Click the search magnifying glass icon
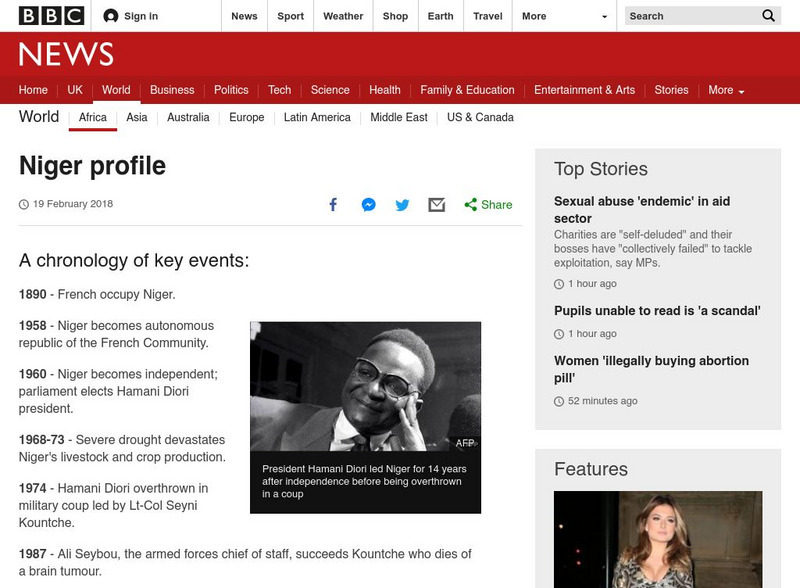Viewport: 800px width, 588px height. (x=768, y=16)
